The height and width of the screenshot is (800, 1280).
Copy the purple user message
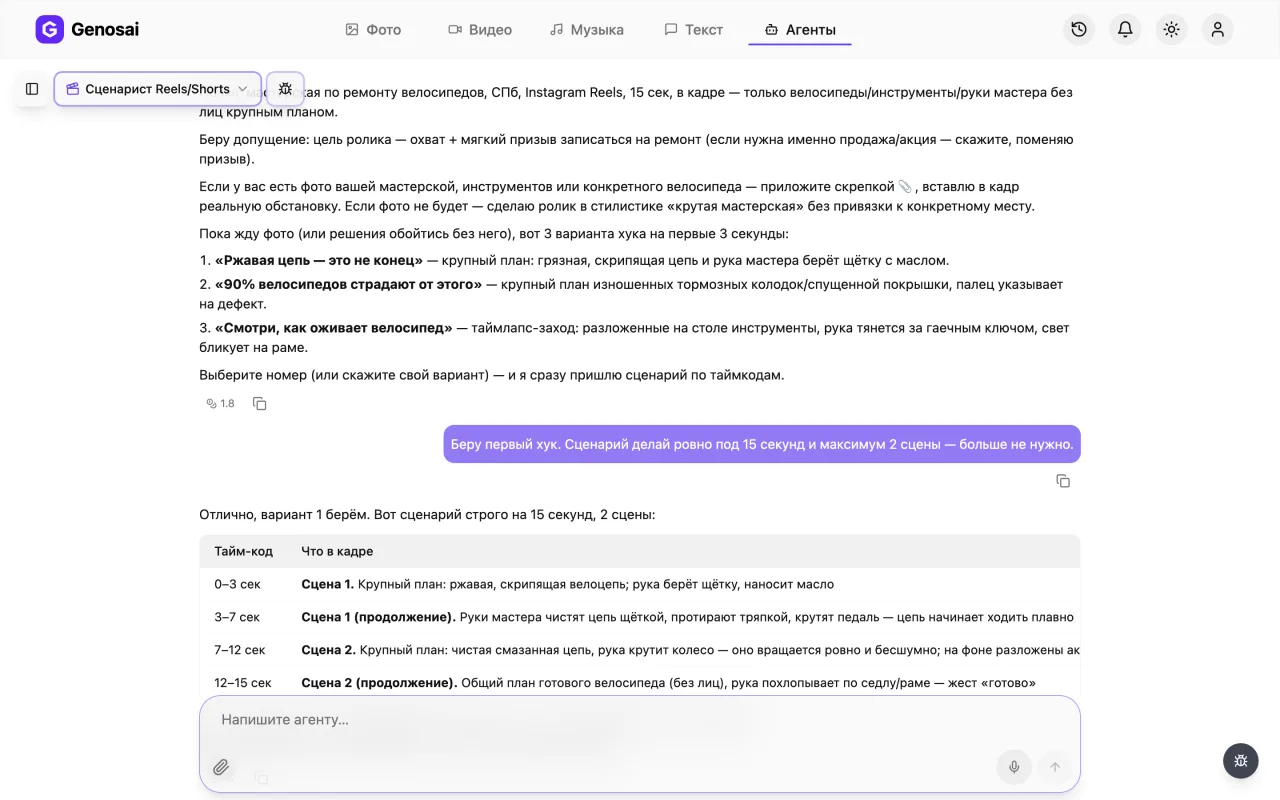tap(1063, 481)
